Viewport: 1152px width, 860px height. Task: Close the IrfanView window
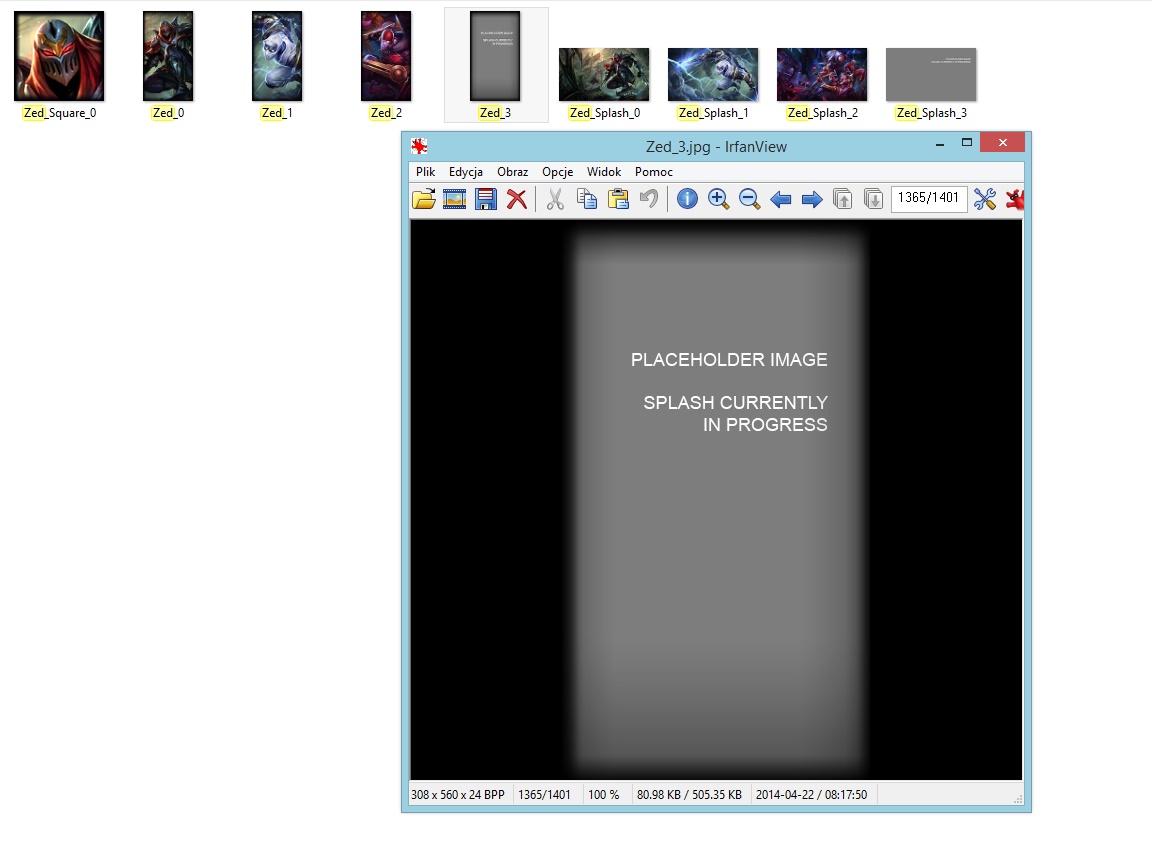1003,142
